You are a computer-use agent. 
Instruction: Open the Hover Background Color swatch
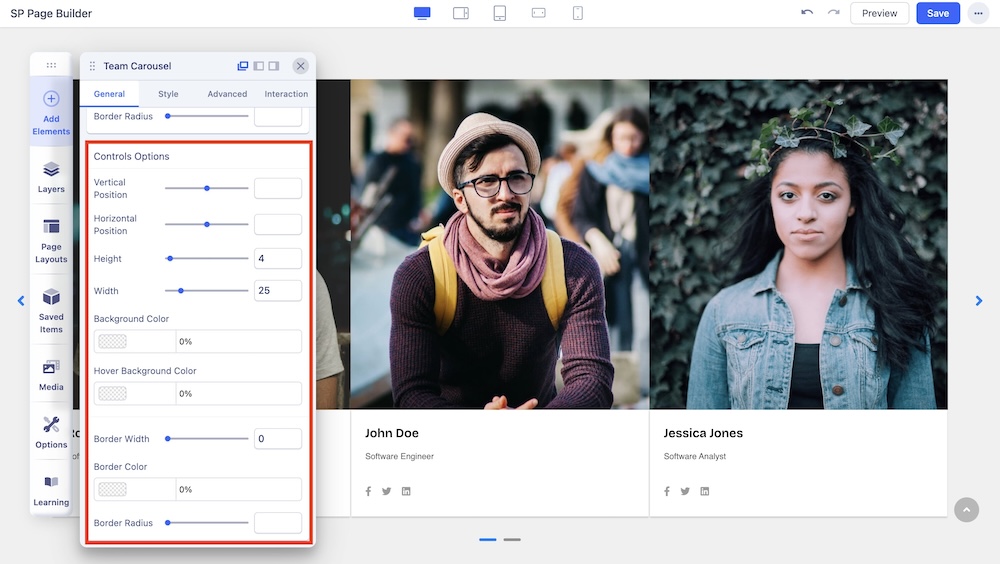pyautogui.click(x=113, y=394)
